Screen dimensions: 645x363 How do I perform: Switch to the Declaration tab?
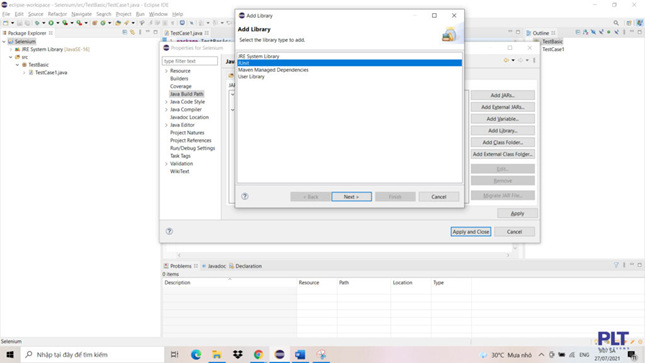(245, 266)
